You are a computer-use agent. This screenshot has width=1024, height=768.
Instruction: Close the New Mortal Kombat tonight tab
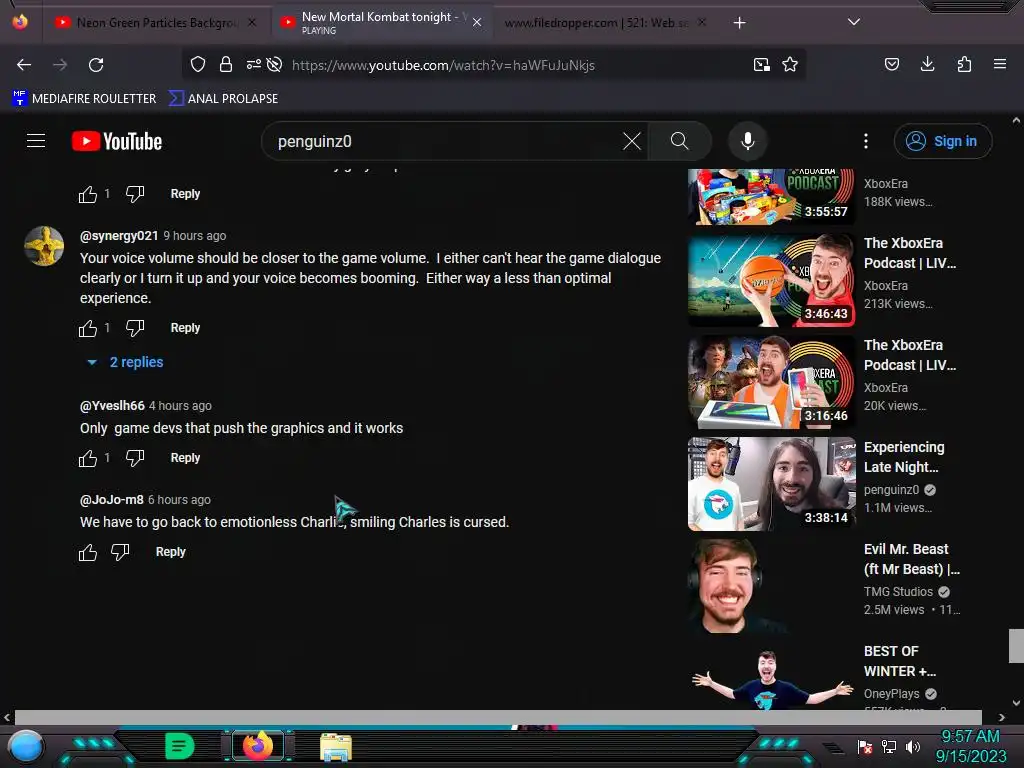tap(477, 22)
